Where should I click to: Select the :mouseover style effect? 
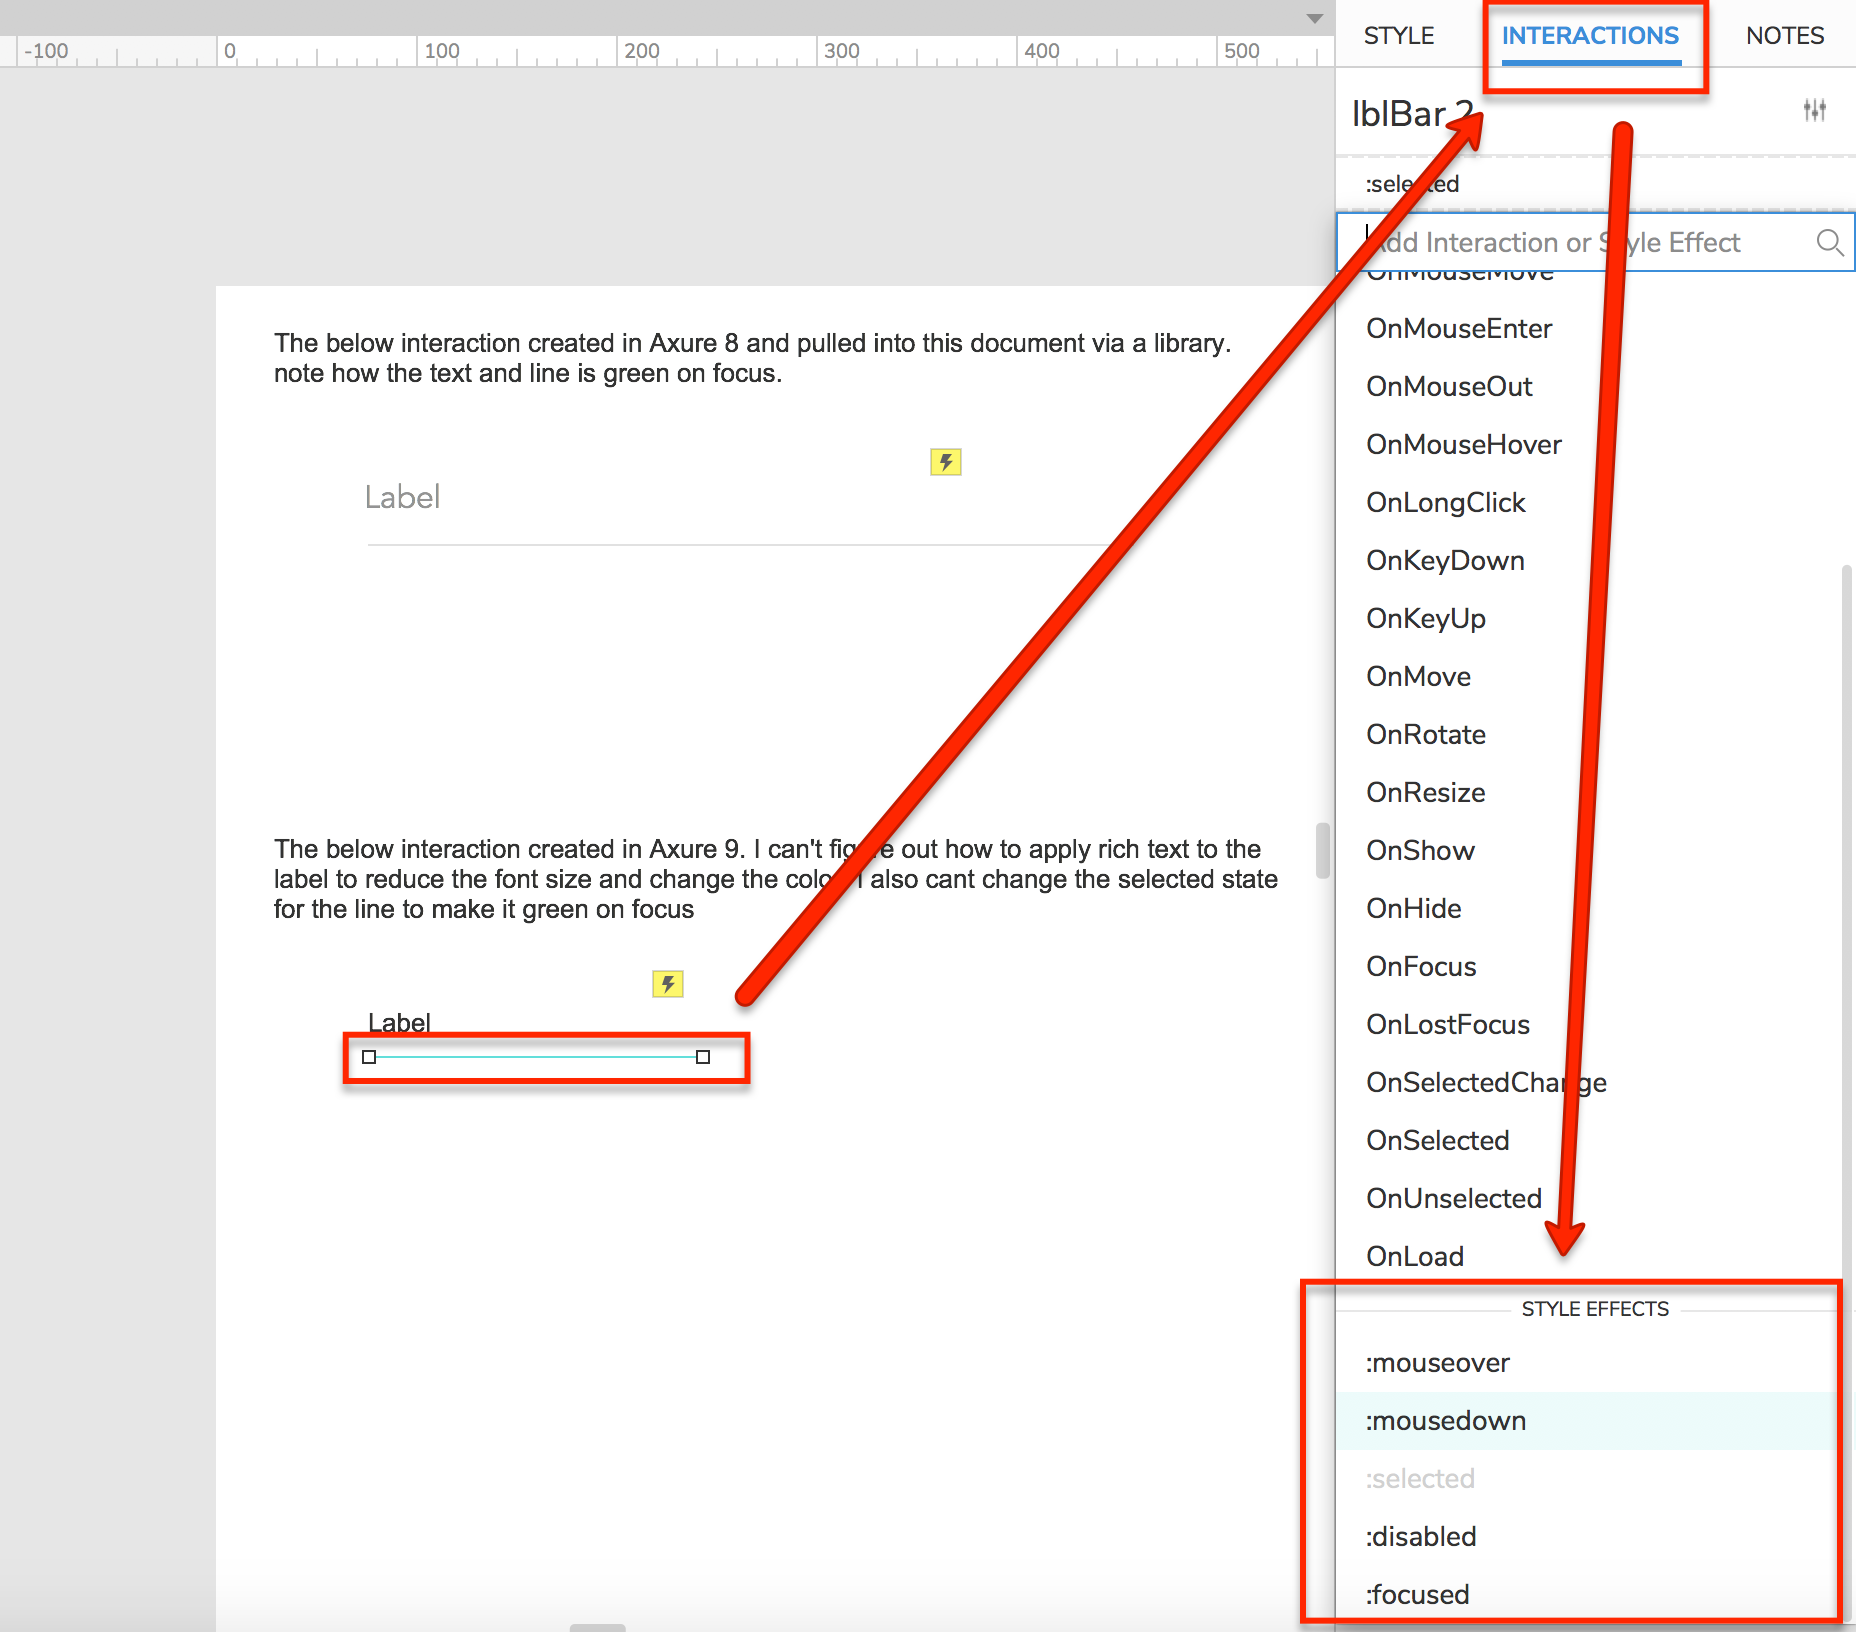[x=1437, y=1362]
